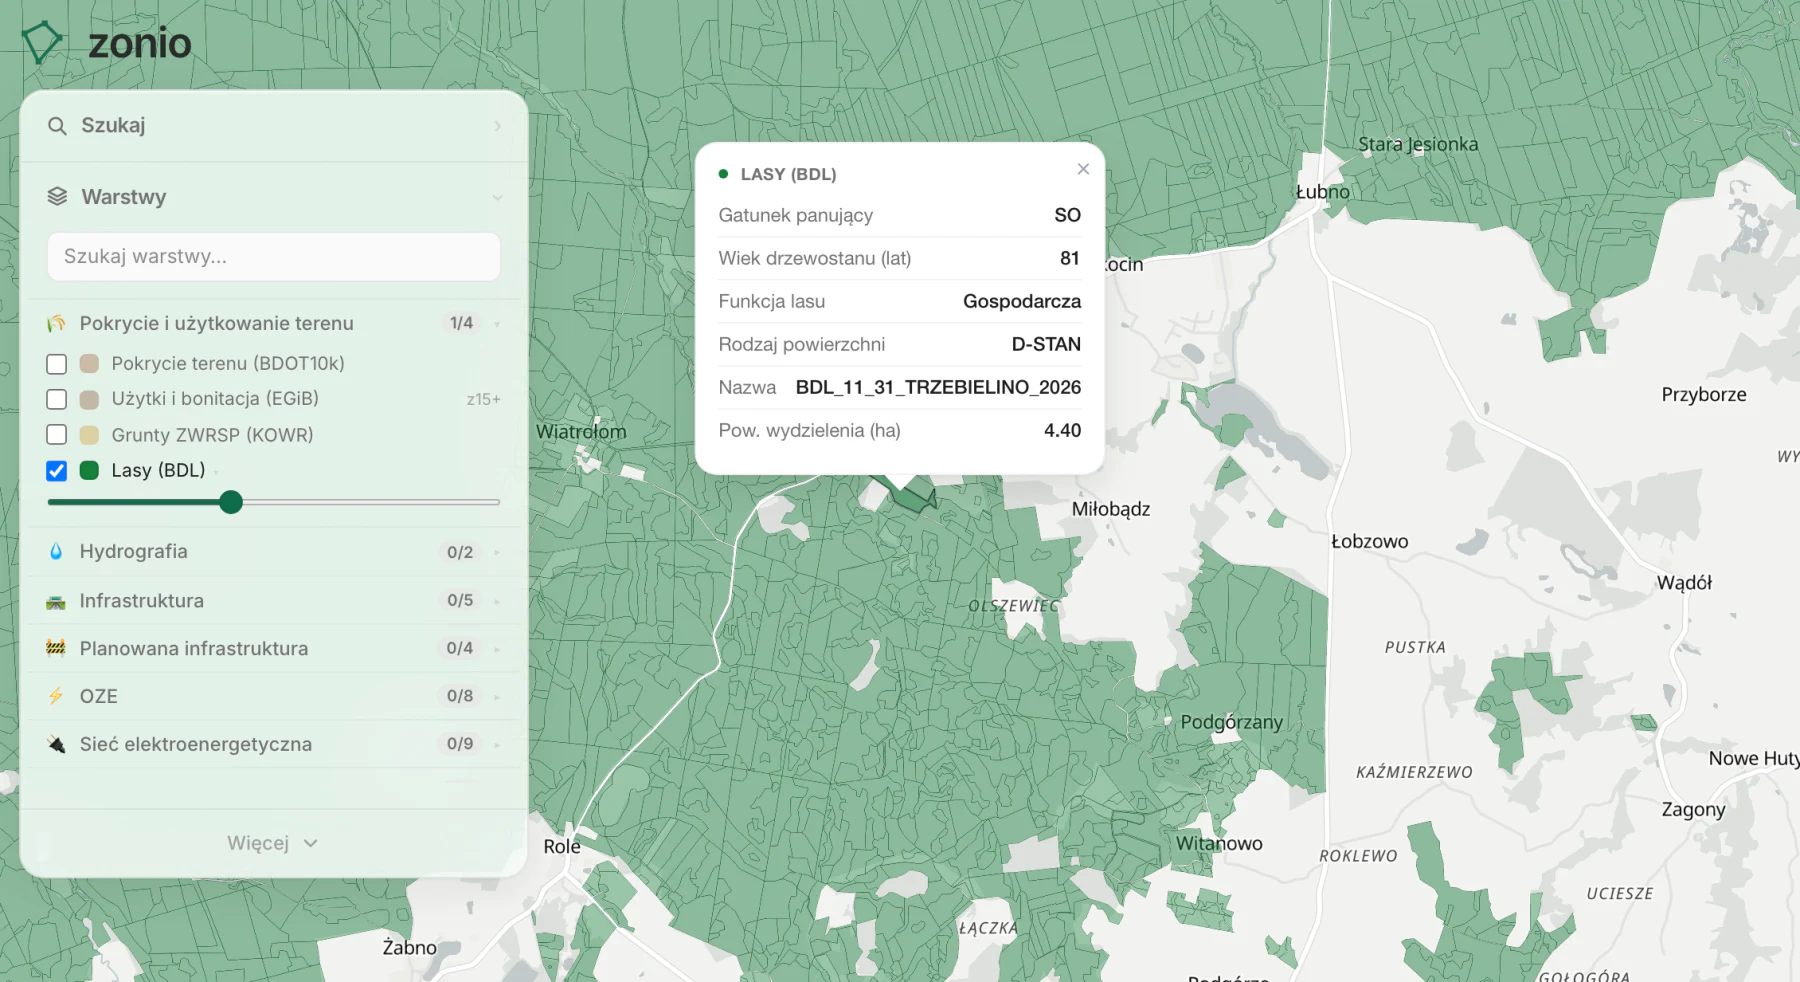Viewport: 1800px width, 982px height.
Task: Click the Planowana infrastruktura barrier icon
Action: coord(56,648)
